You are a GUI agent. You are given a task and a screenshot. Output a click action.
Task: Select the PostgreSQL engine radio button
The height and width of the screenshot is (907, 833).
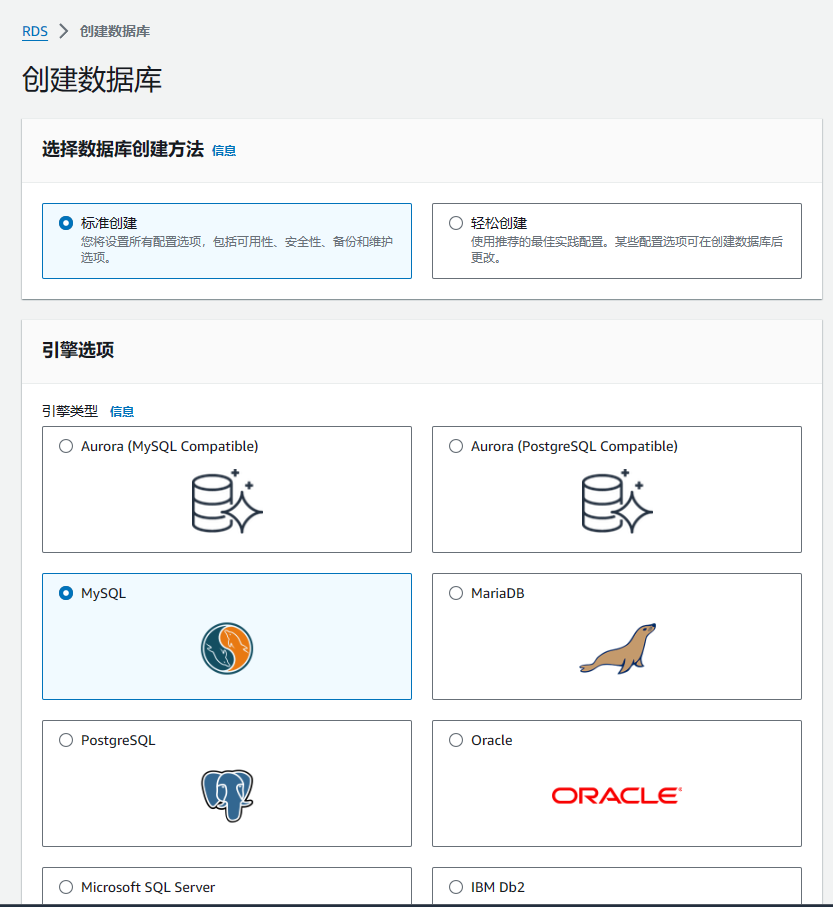point(66,740)
